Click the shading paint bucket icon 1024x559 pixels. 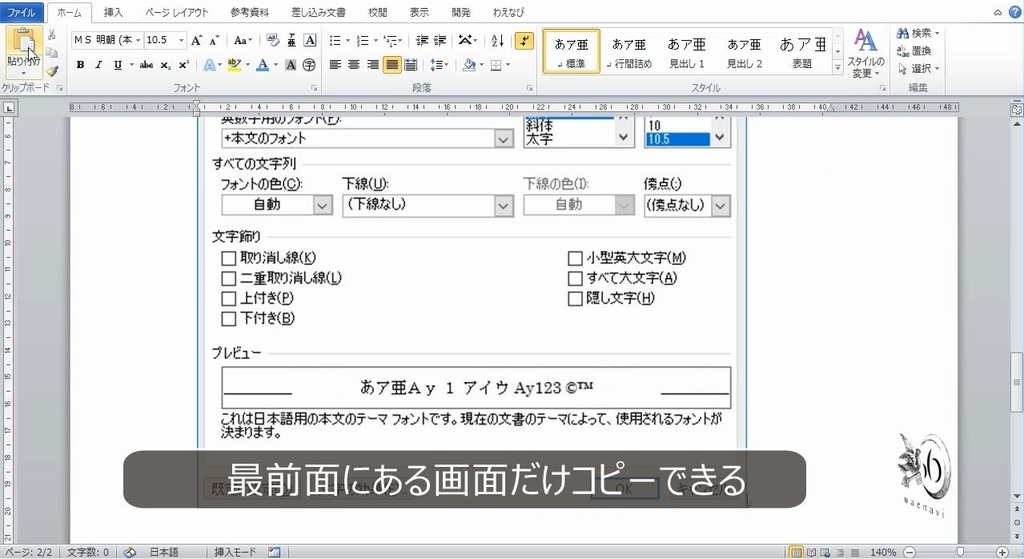click(x=469, y=65)
